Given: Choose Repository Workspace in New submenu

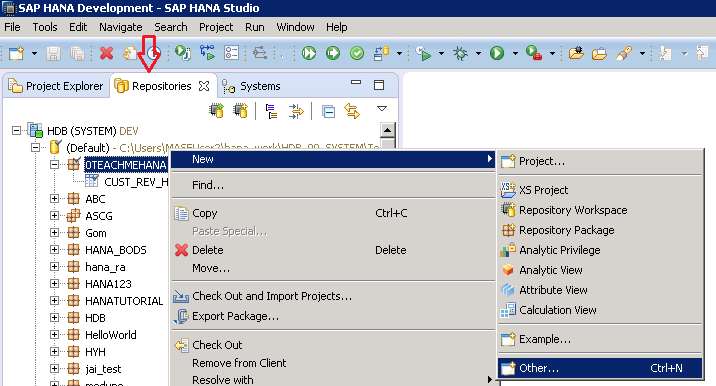Looking at the screenshot, I should (x=600, y=210).
